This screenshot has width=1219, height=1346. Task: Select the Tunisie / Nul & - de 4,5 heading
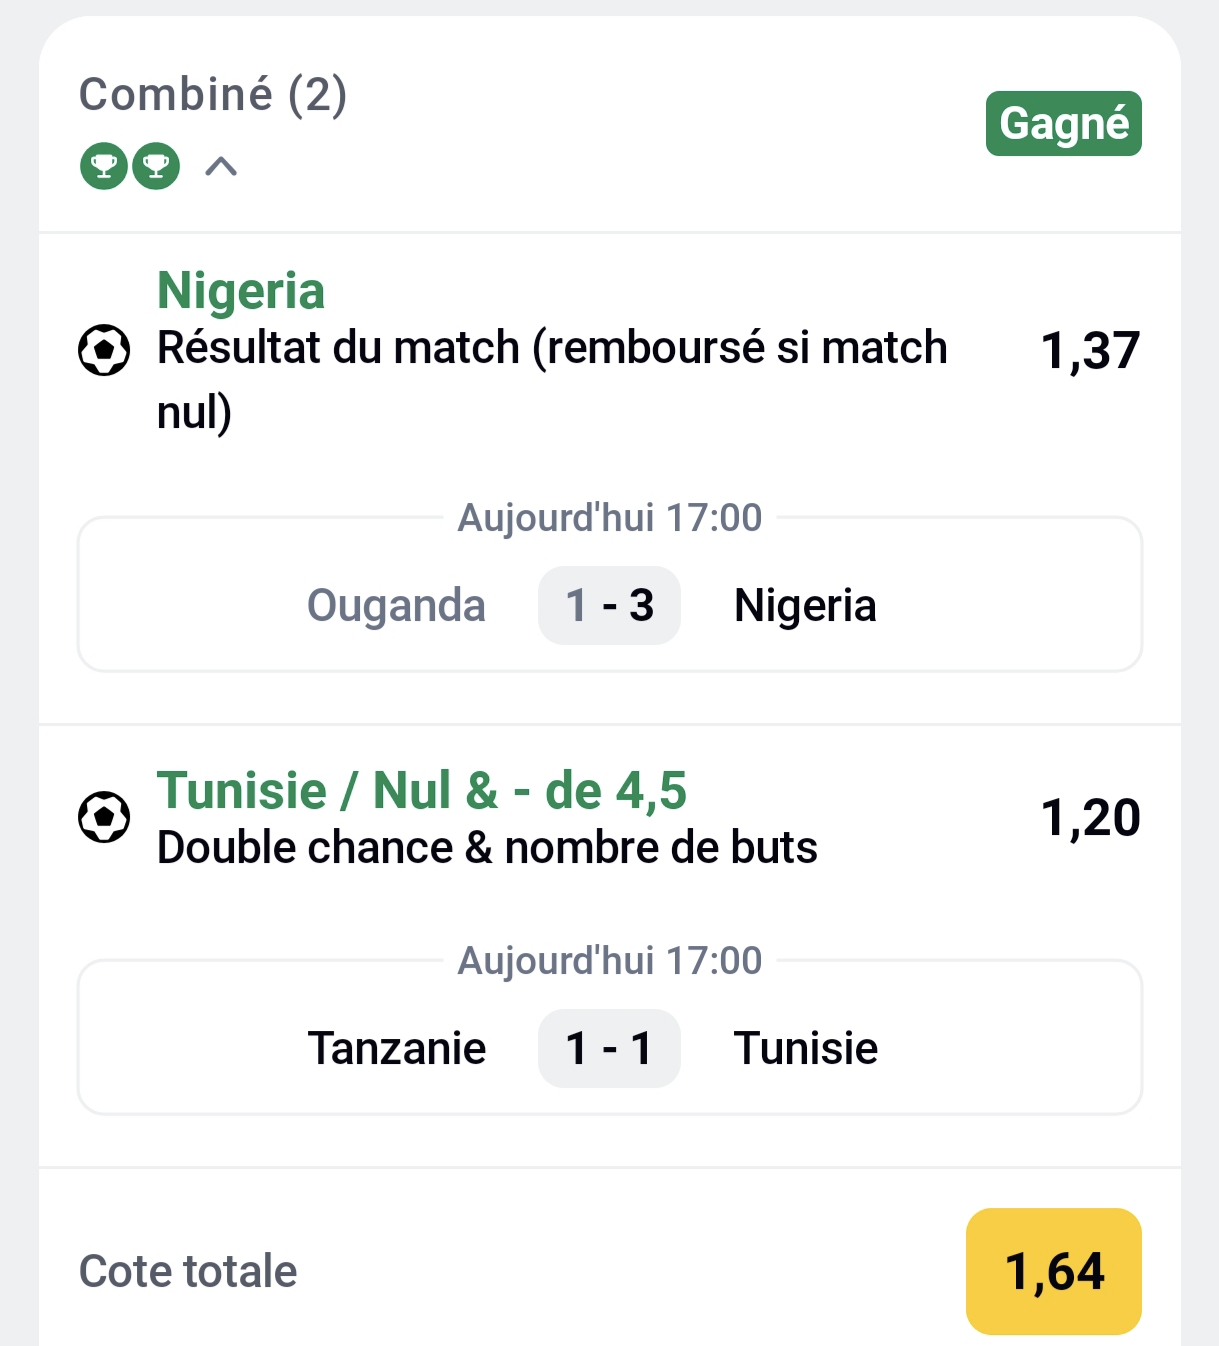pyautogui.click(x=422, y=791)
